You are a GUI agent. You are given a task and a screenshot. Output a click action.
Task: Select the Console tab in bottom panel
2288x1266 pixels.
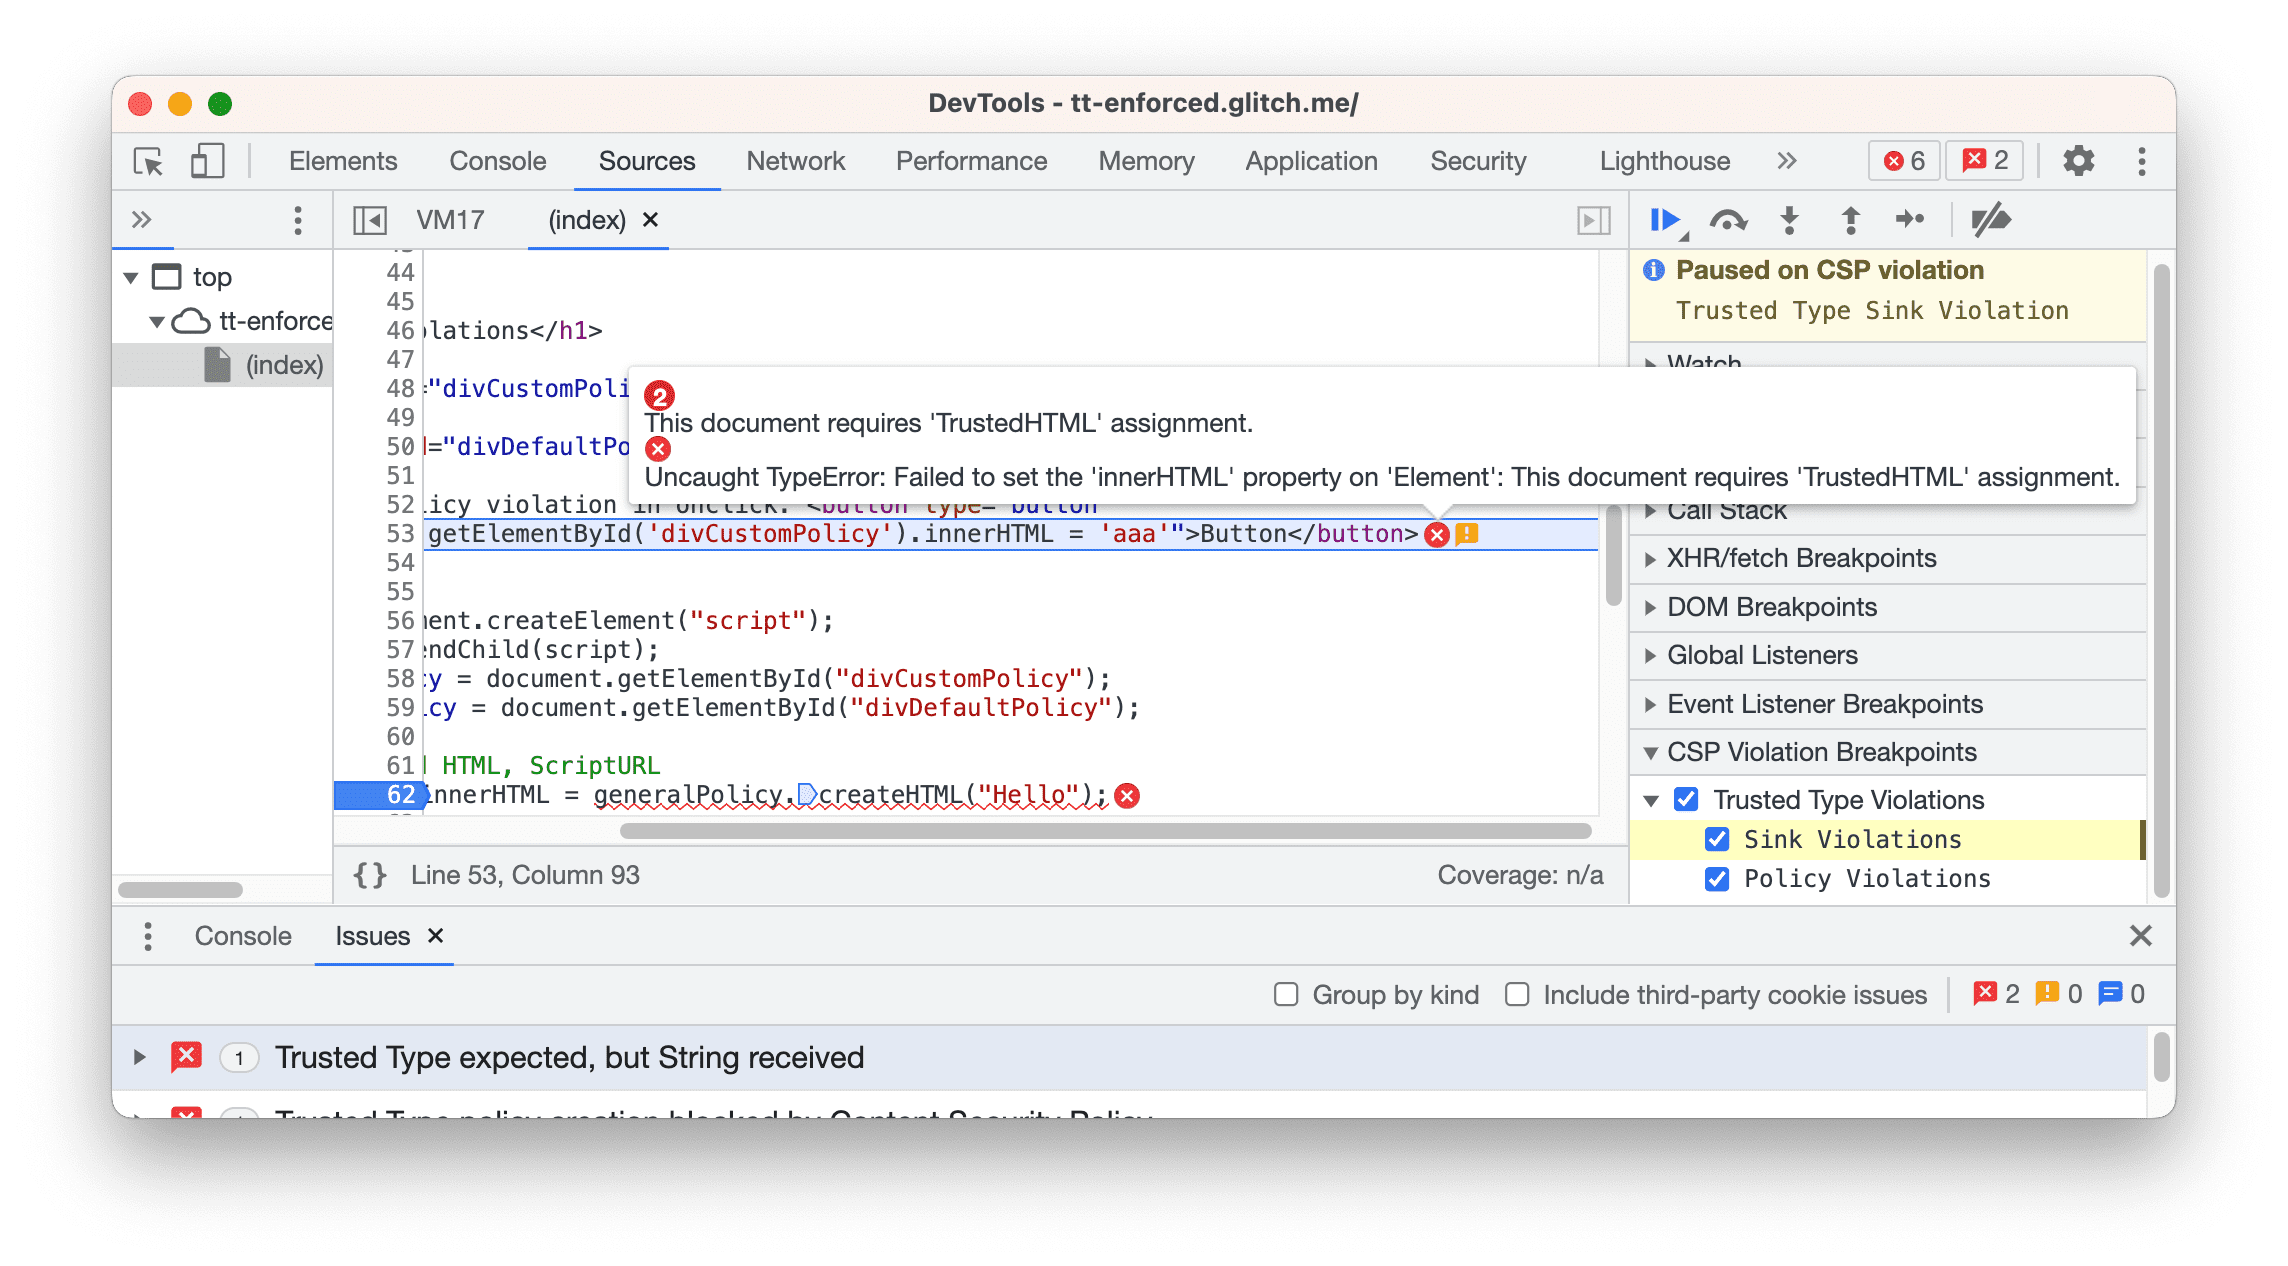tap(242, 935)
